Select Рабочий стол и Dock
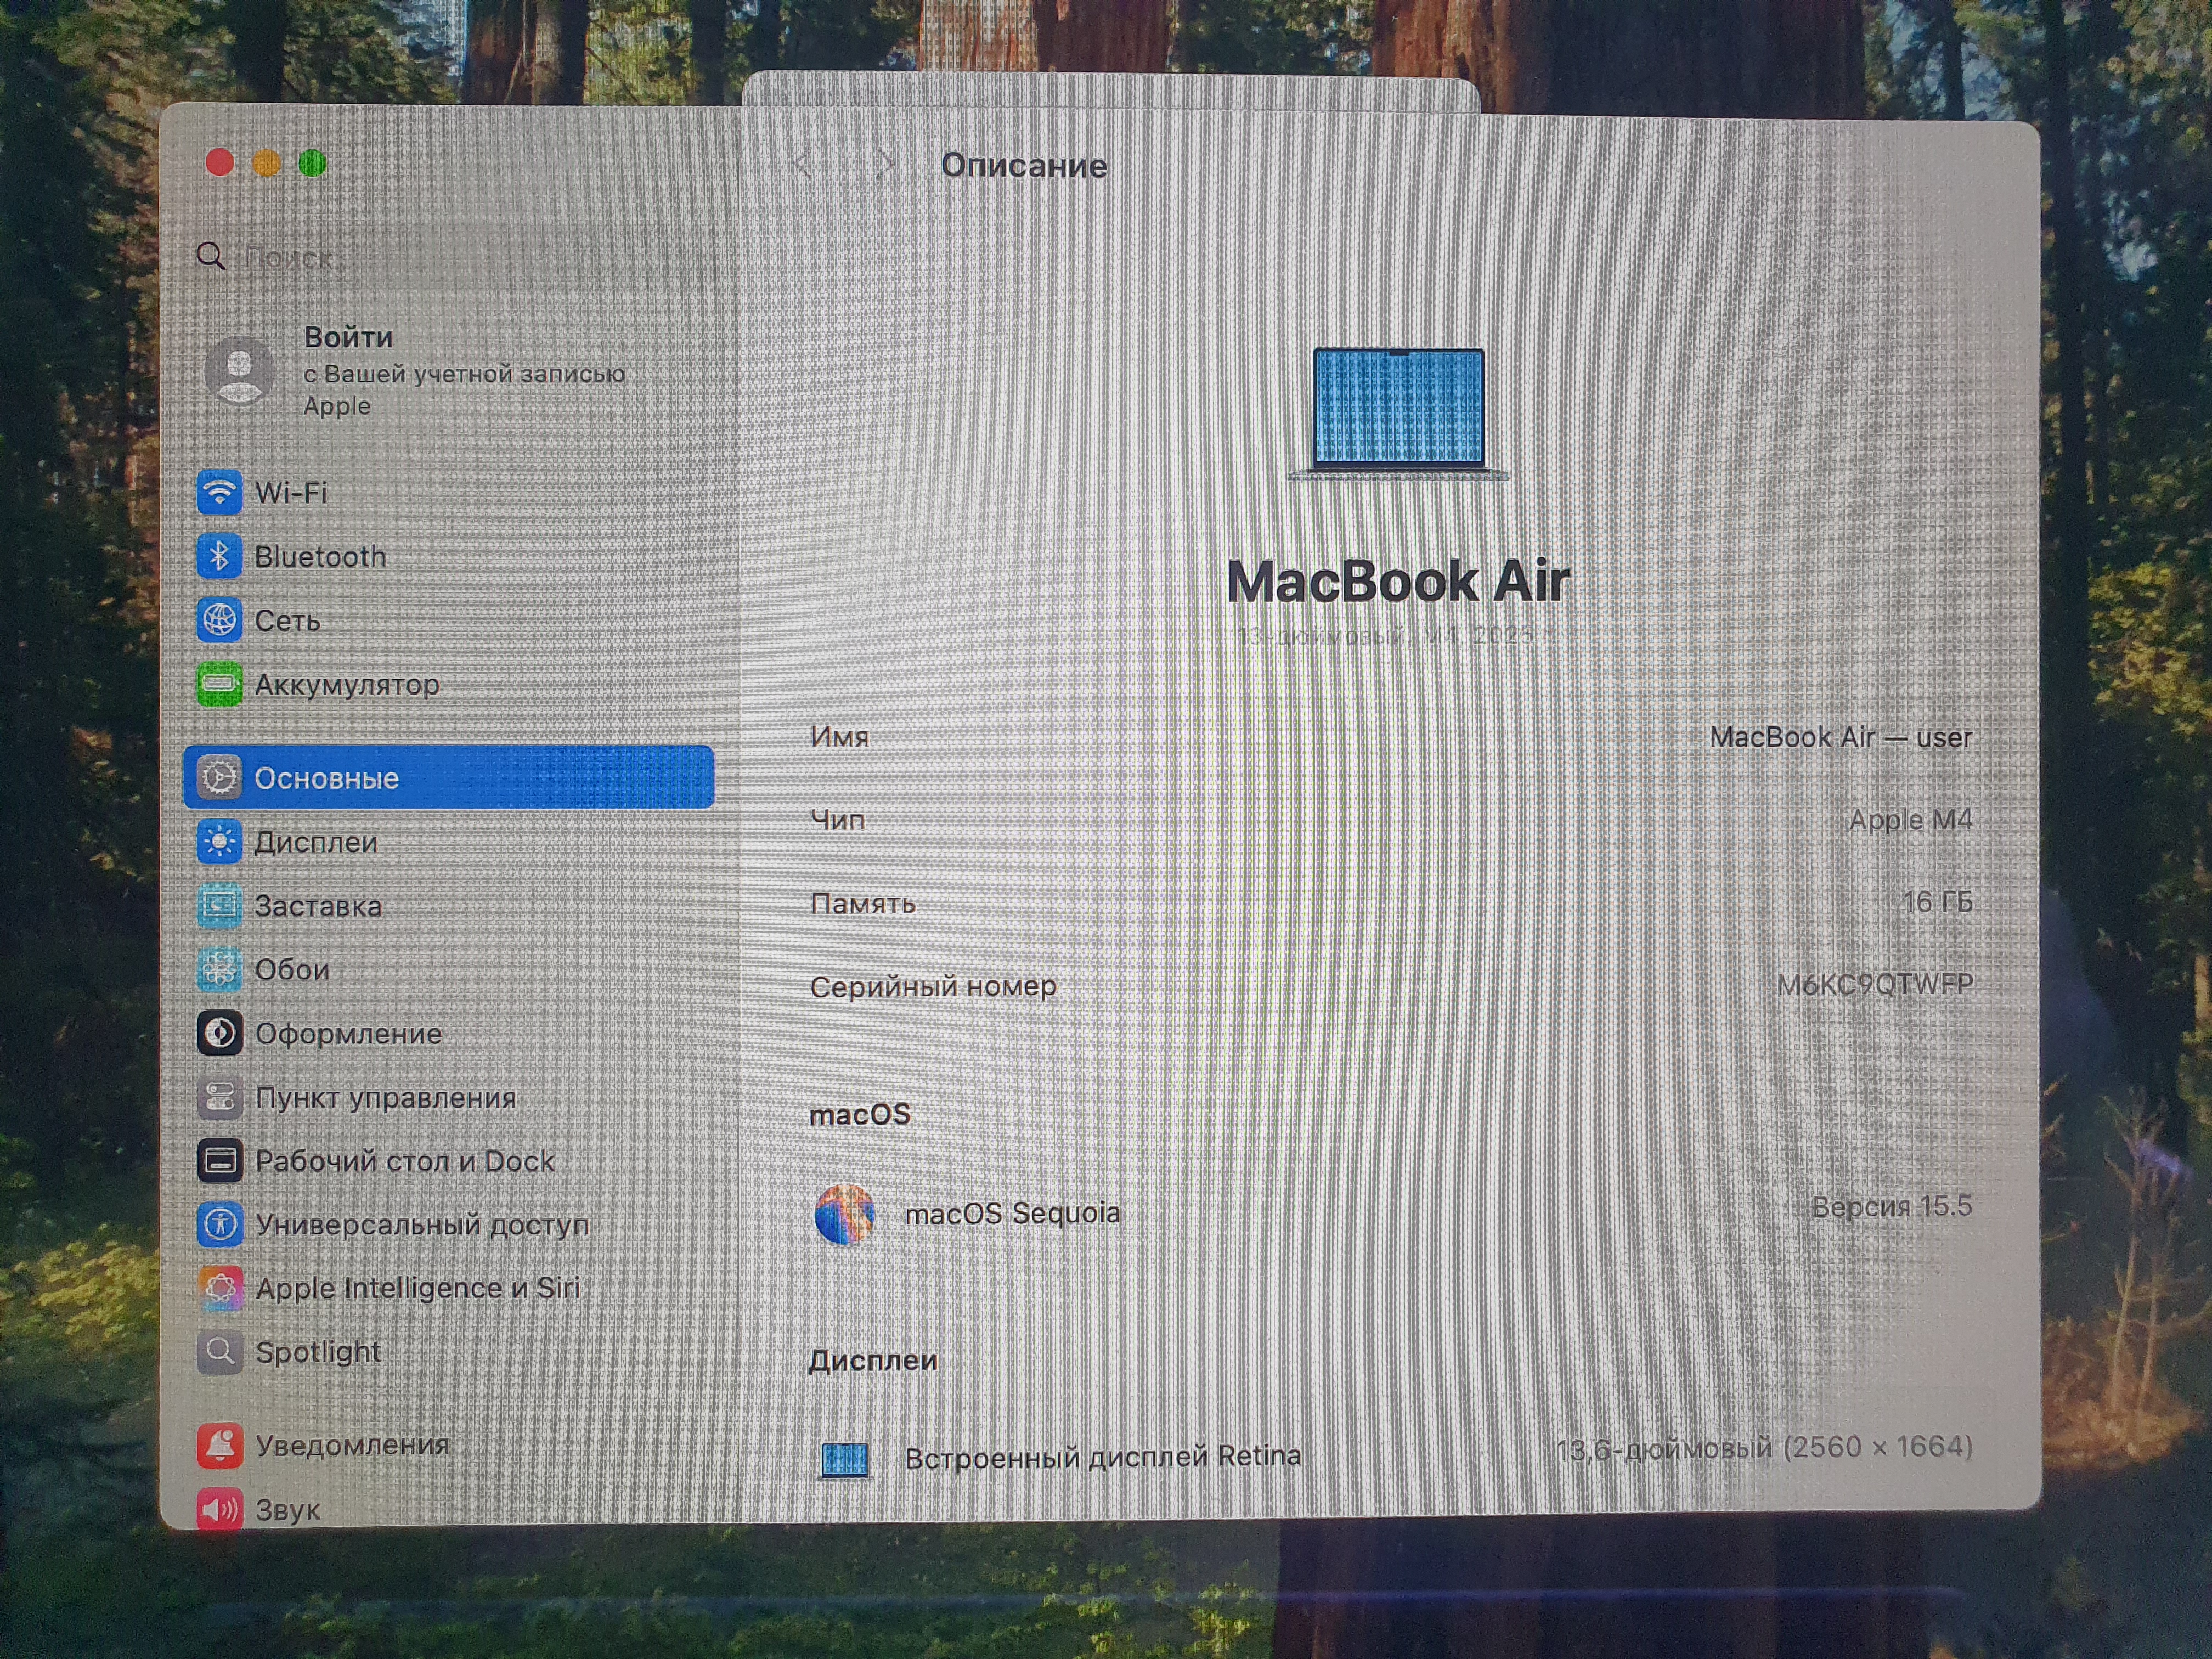This screenshot has height=1659, width=2212. tap(403, 1161)
